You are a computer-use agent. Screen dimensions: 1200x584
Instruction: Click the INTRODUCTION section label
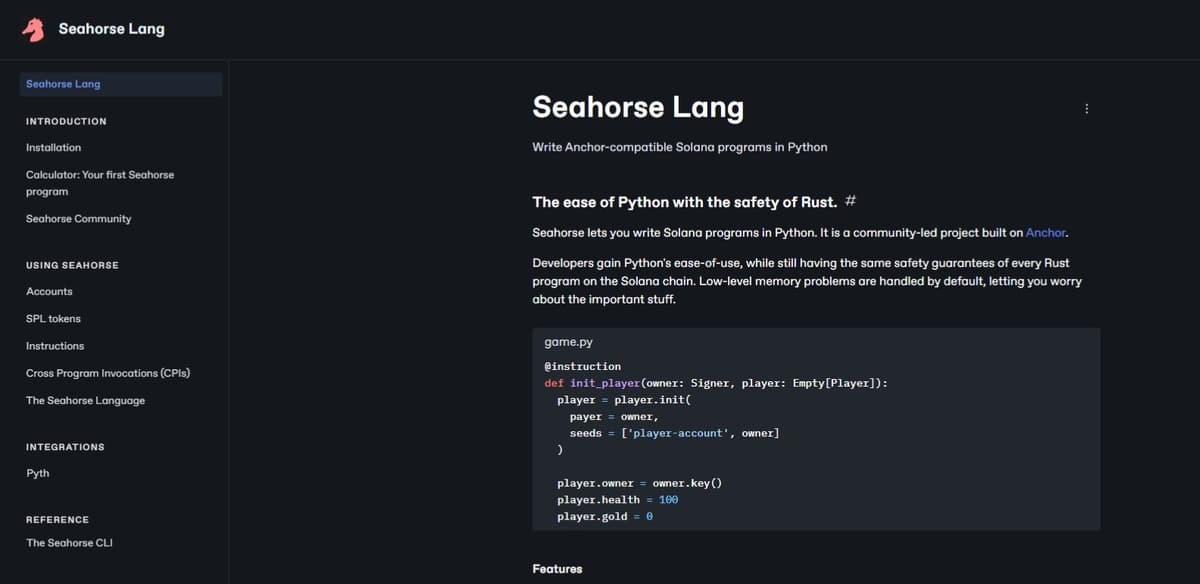pyautogui.click(x=66, y=121)
